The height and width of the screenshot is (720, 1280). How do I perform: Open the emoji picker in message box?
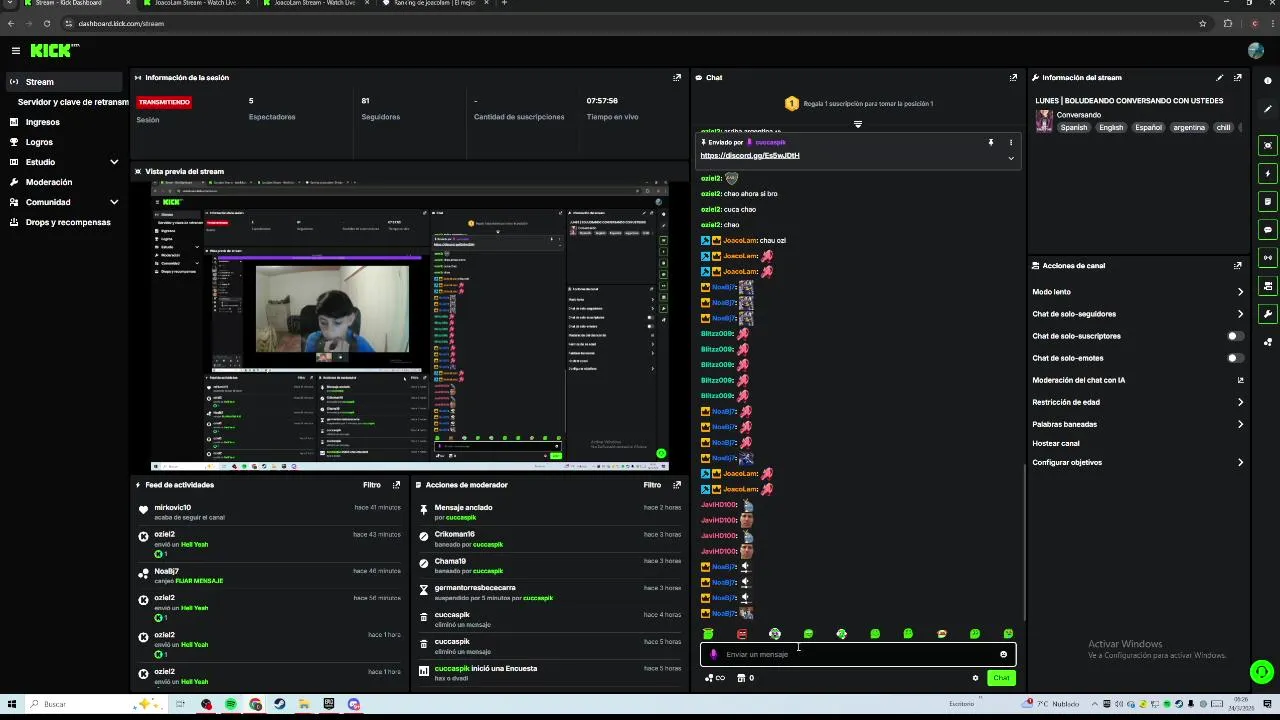(x=1003, y=655)
